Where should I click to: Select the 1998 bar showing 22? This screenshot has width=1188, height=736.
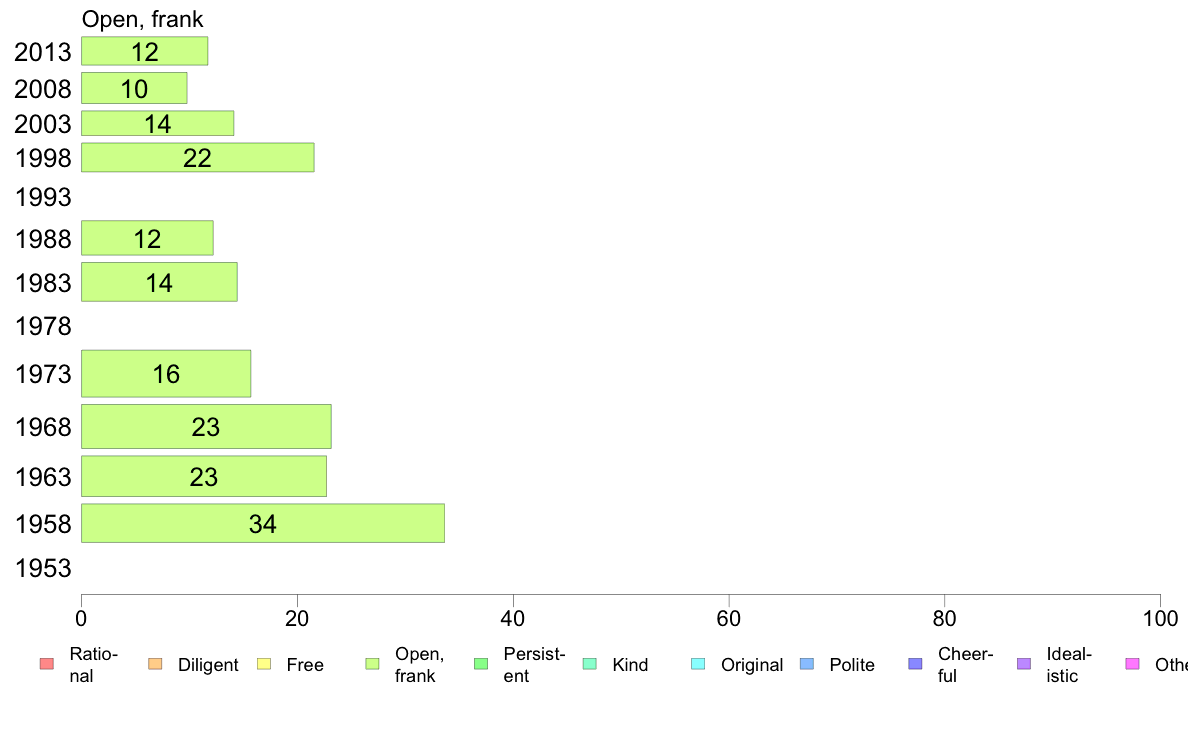pyautogui.click(x=198, y=158)
